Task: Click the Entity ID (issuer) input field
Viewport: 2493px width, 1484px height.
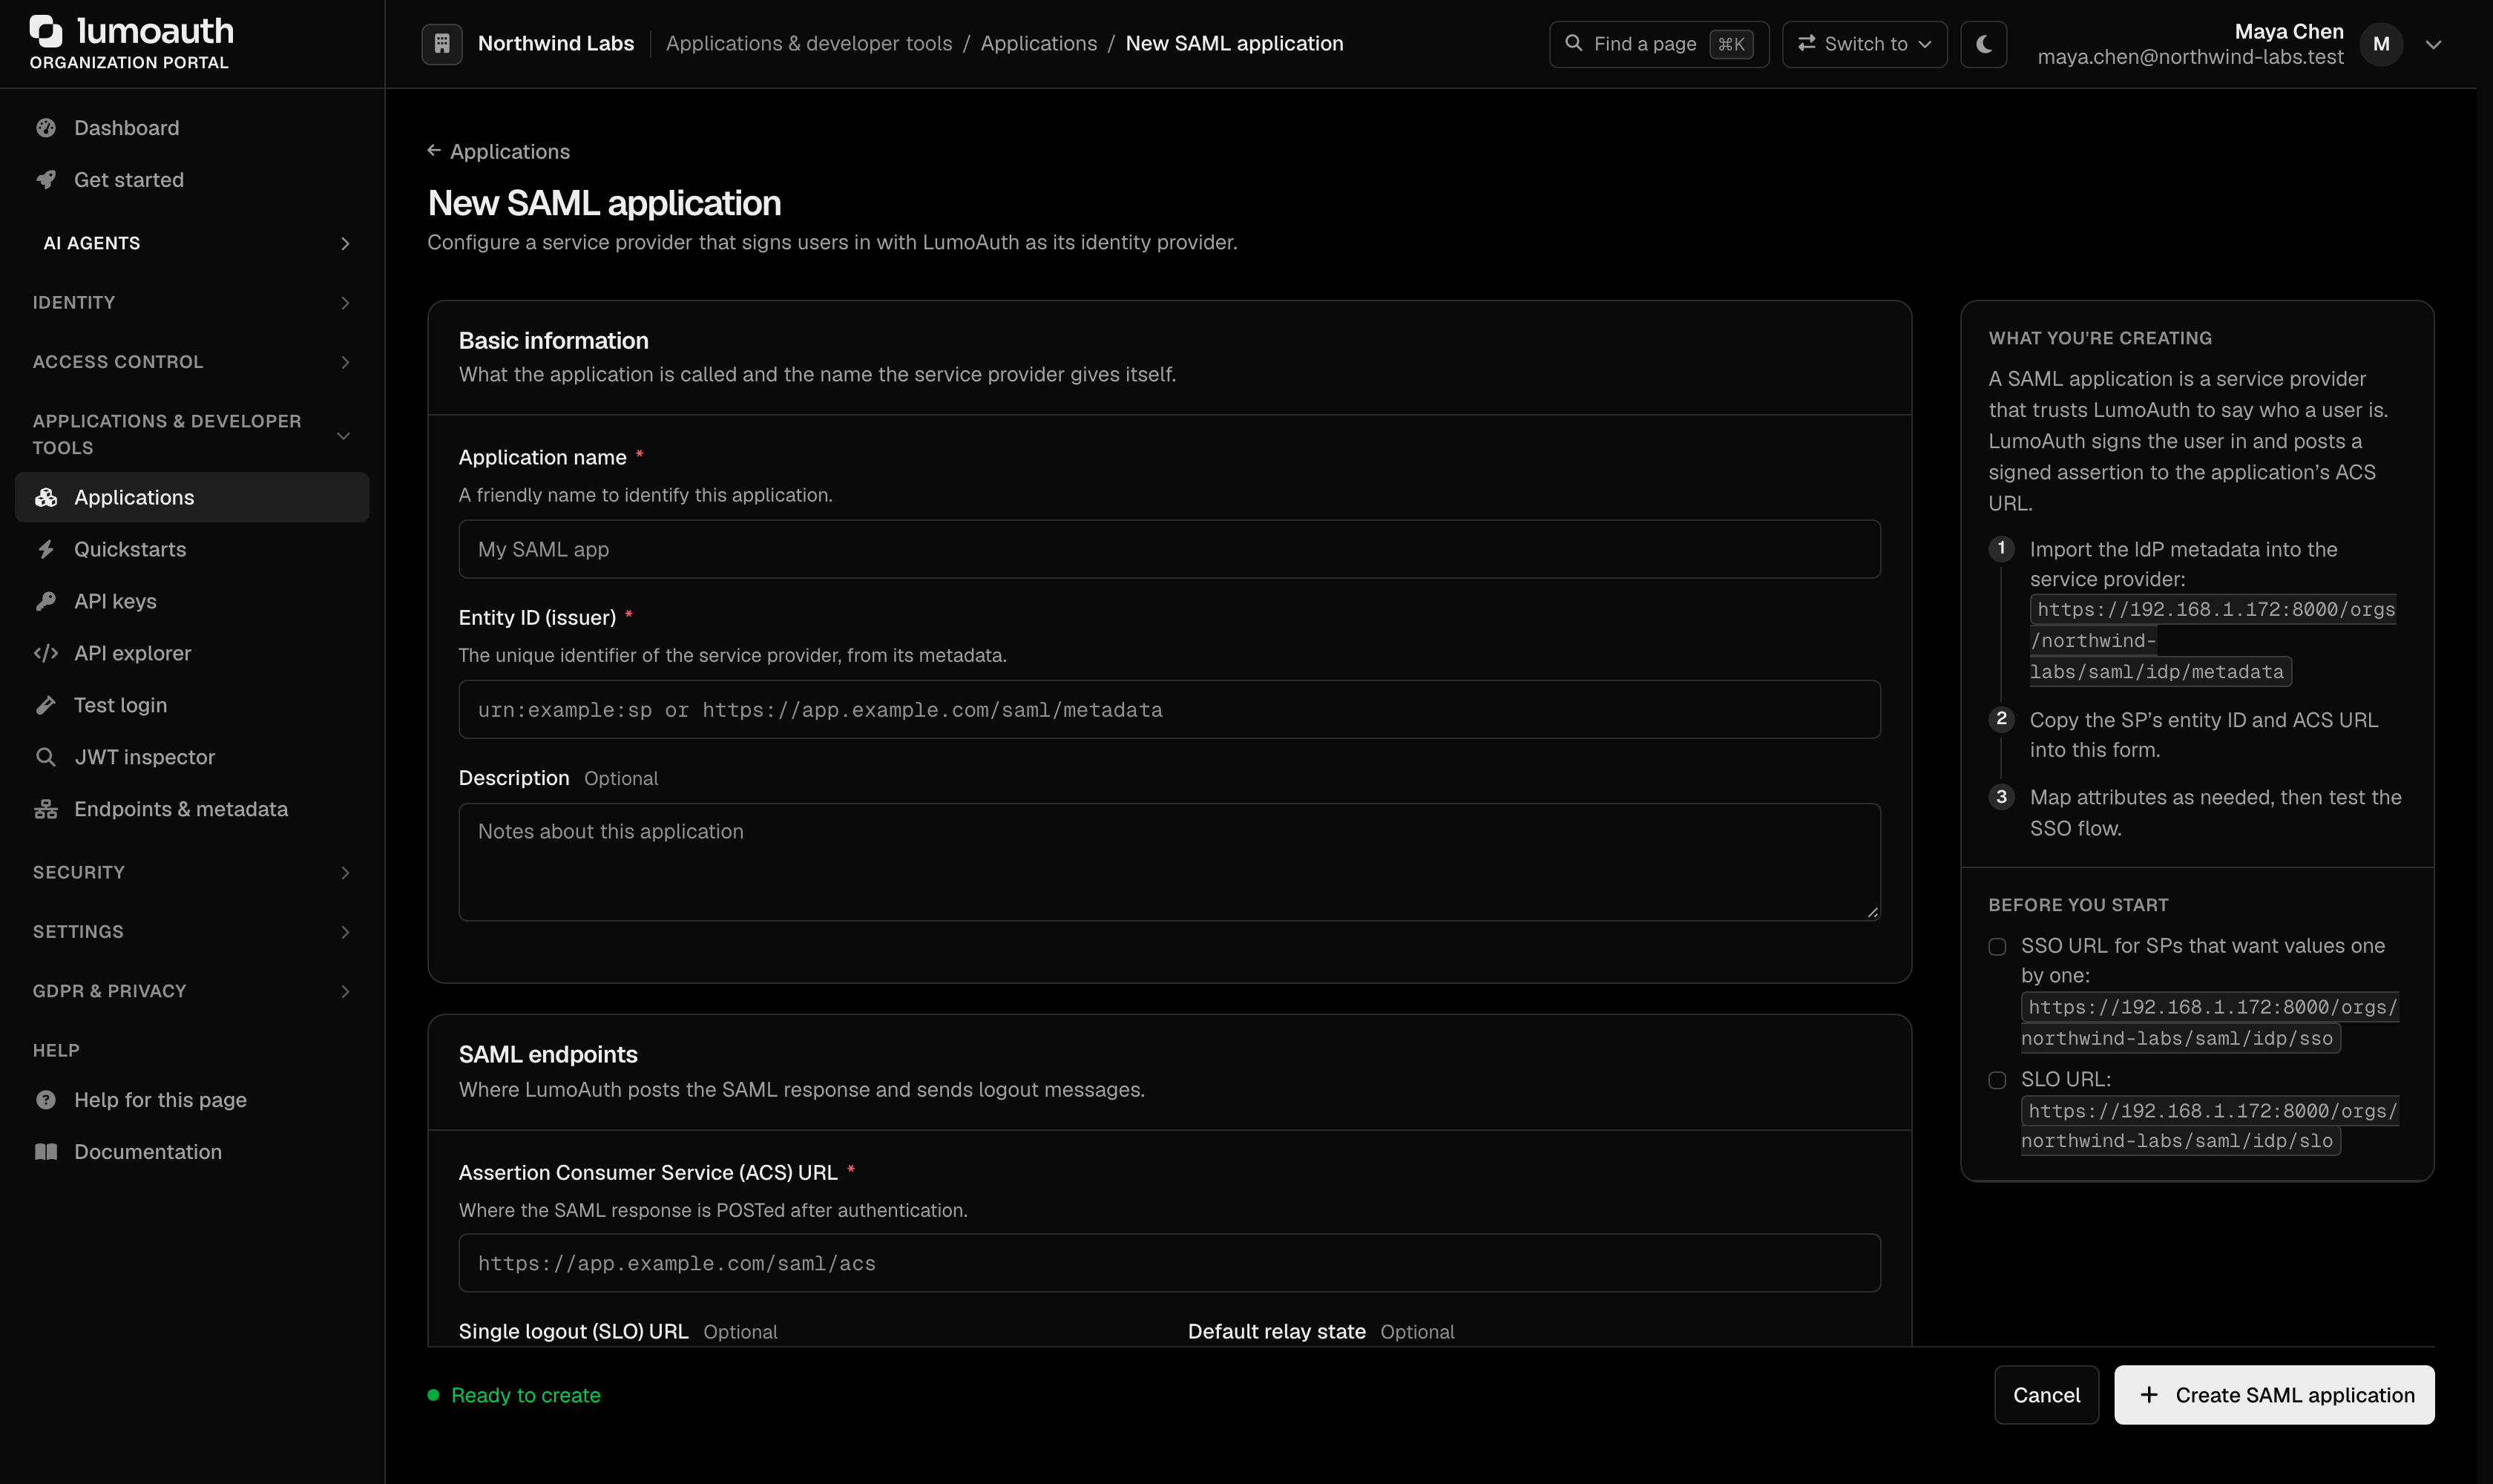Action: pos(1169,710)
